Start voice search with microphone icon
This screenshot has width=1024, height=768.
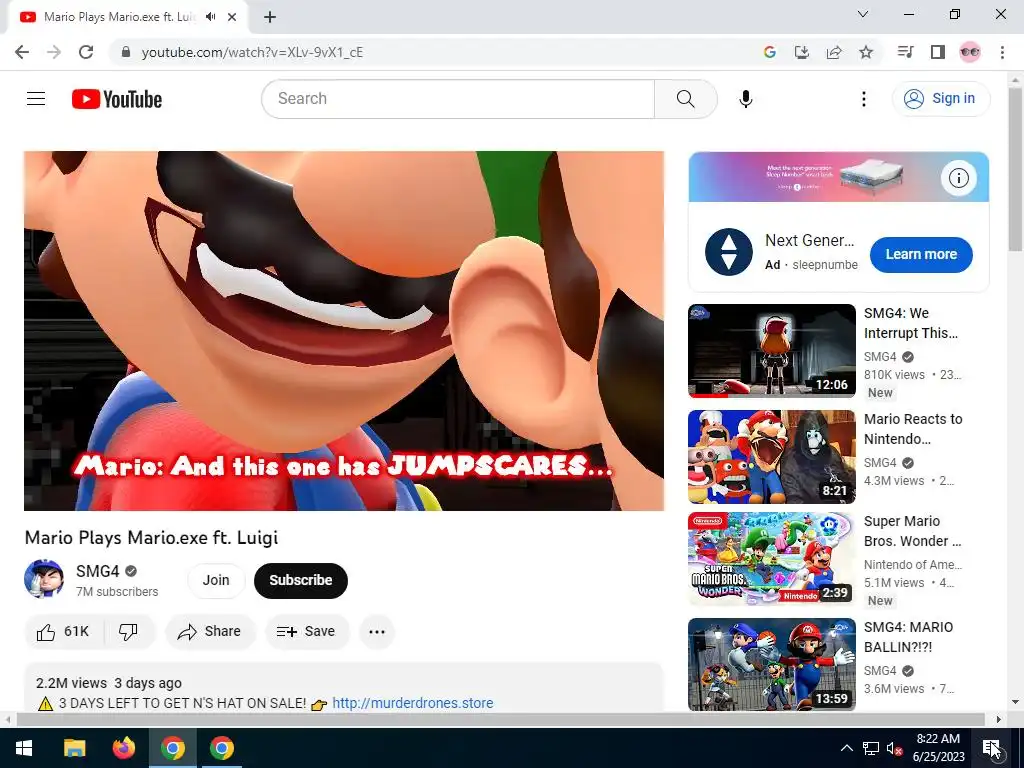tap(746, 99)
